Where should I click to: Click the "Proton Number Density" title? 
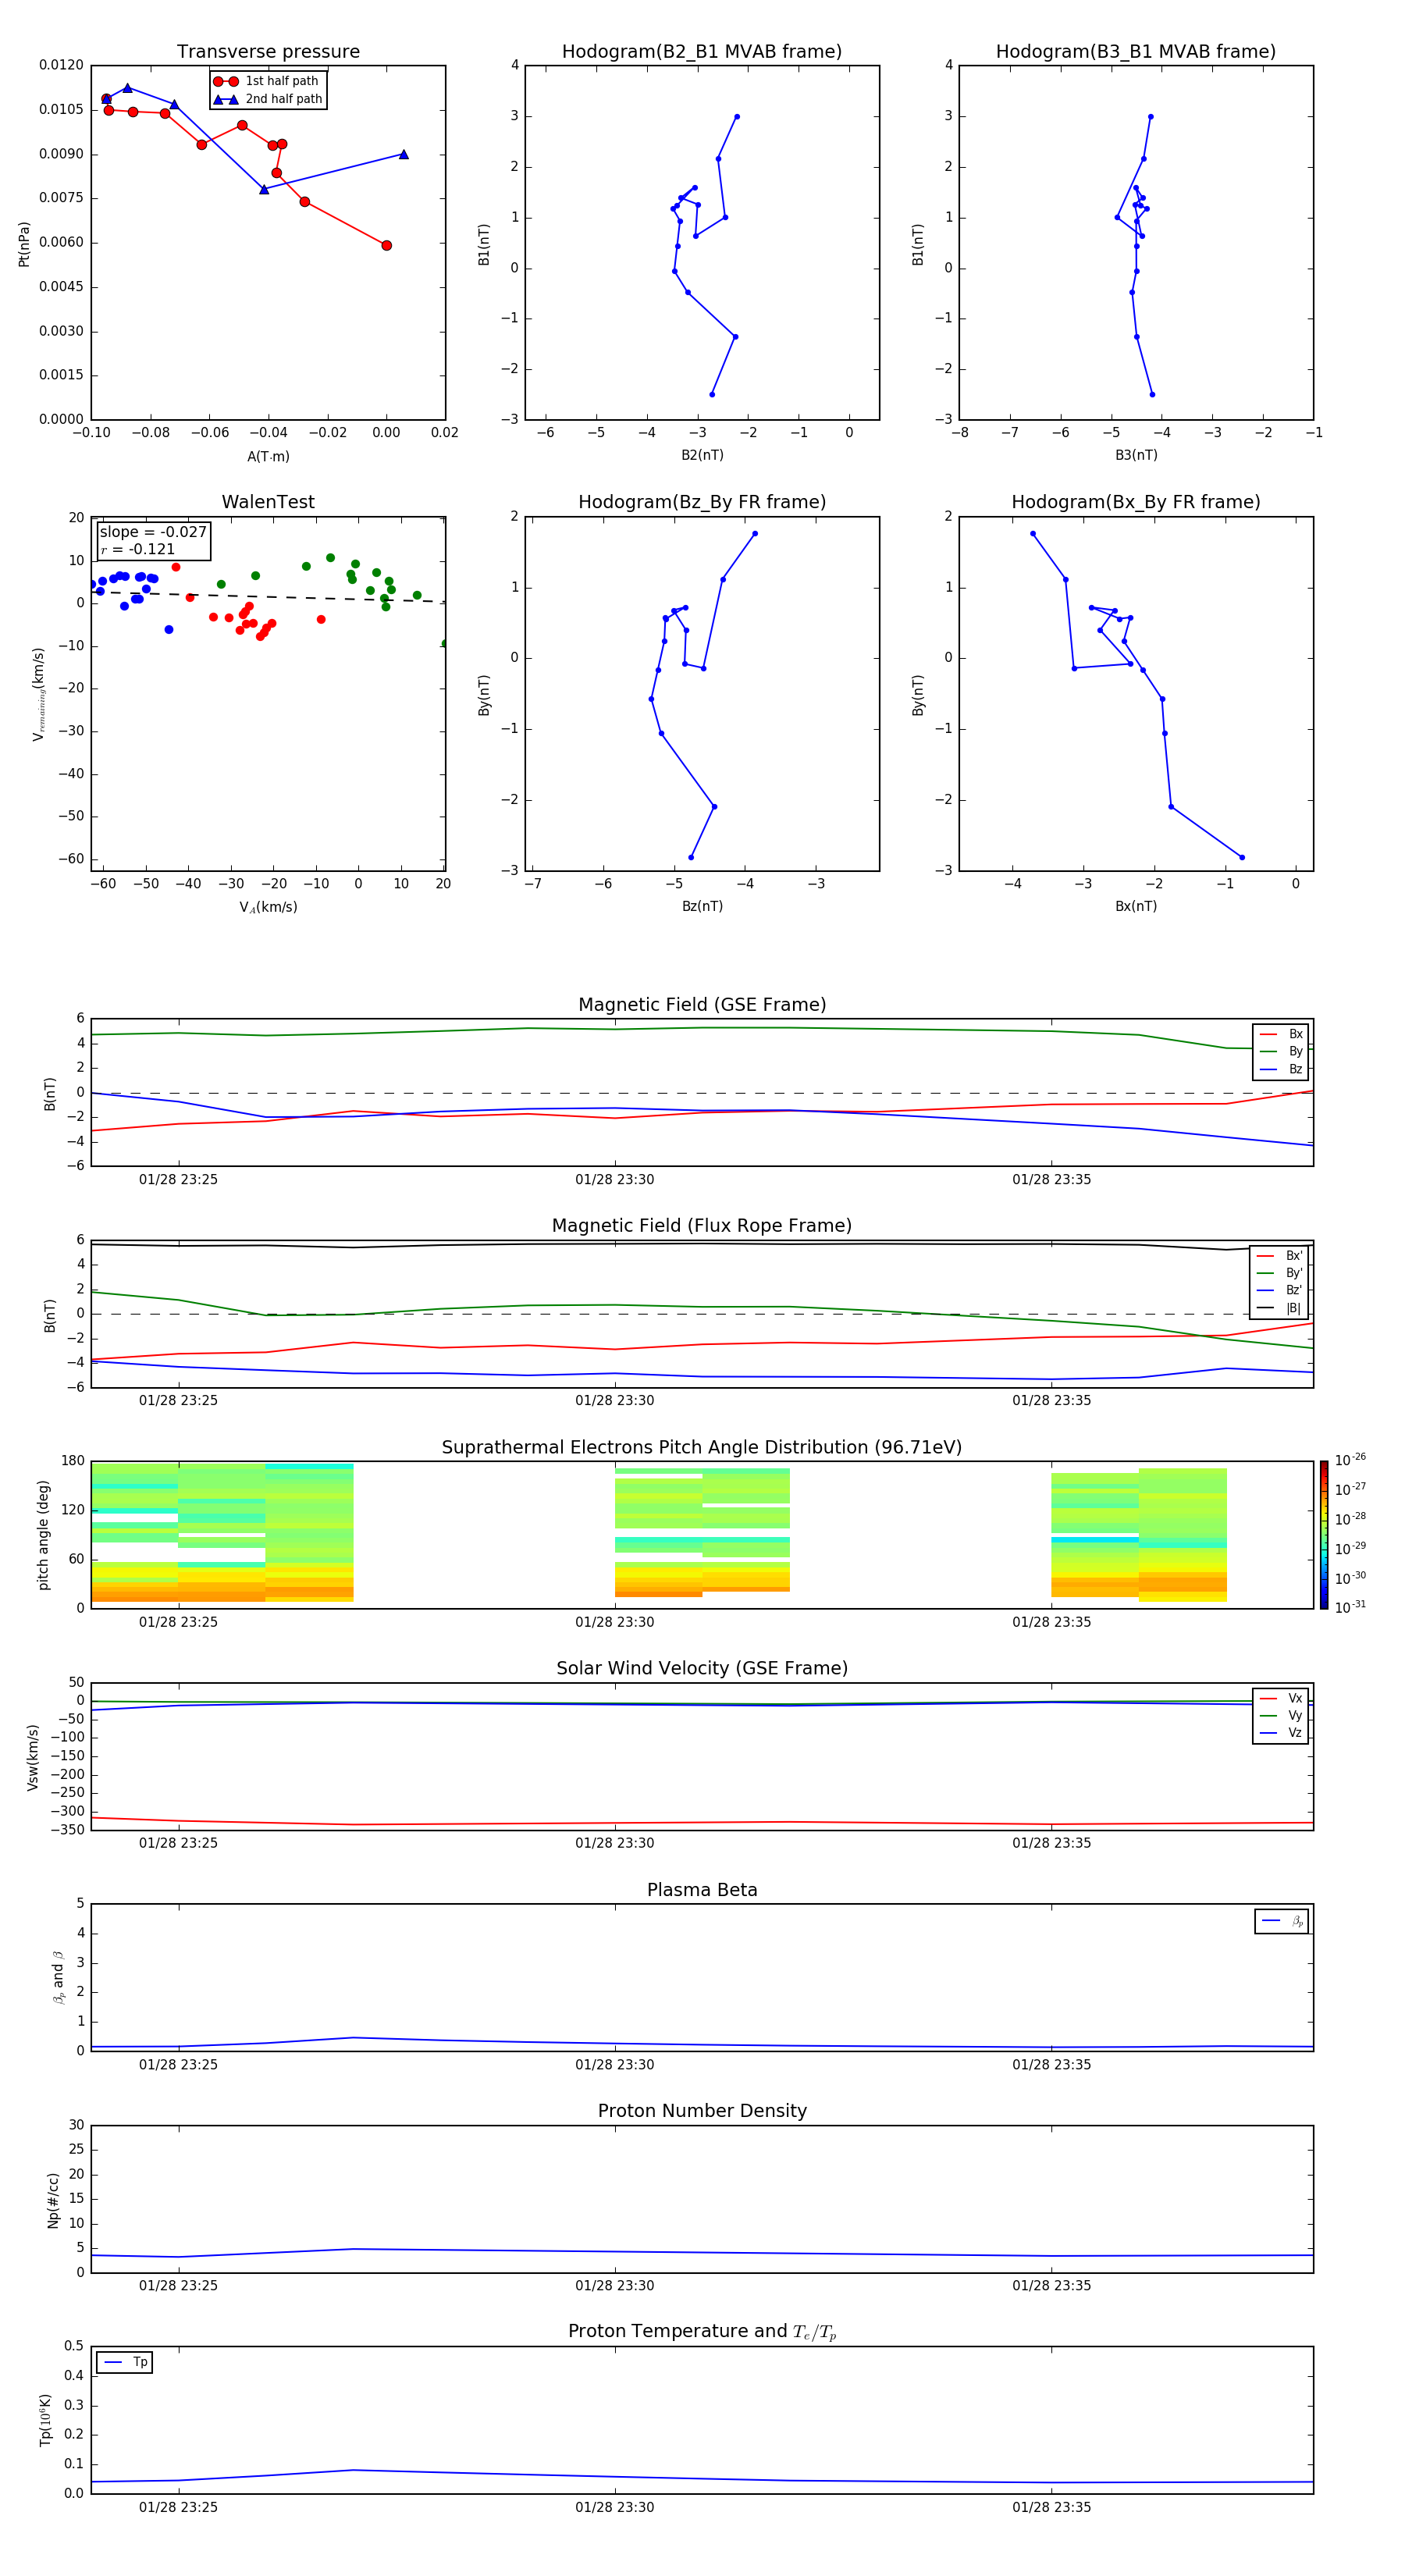coord(702,2112)
